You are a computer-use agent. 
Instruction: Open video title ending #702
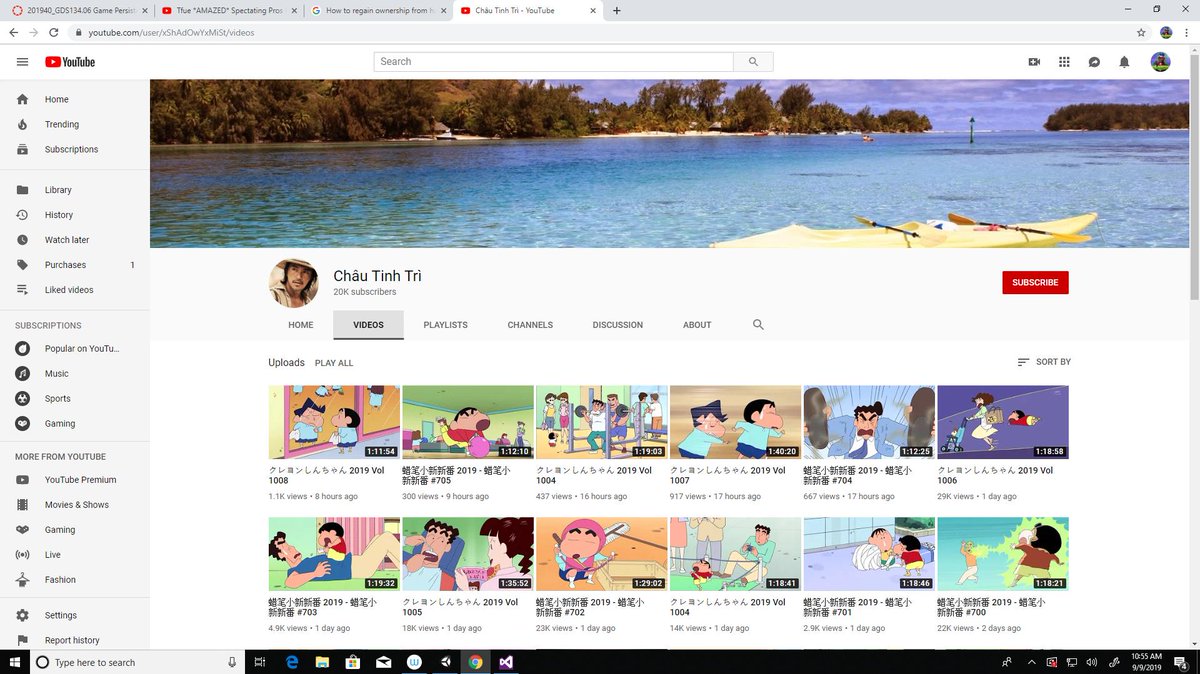590,607
